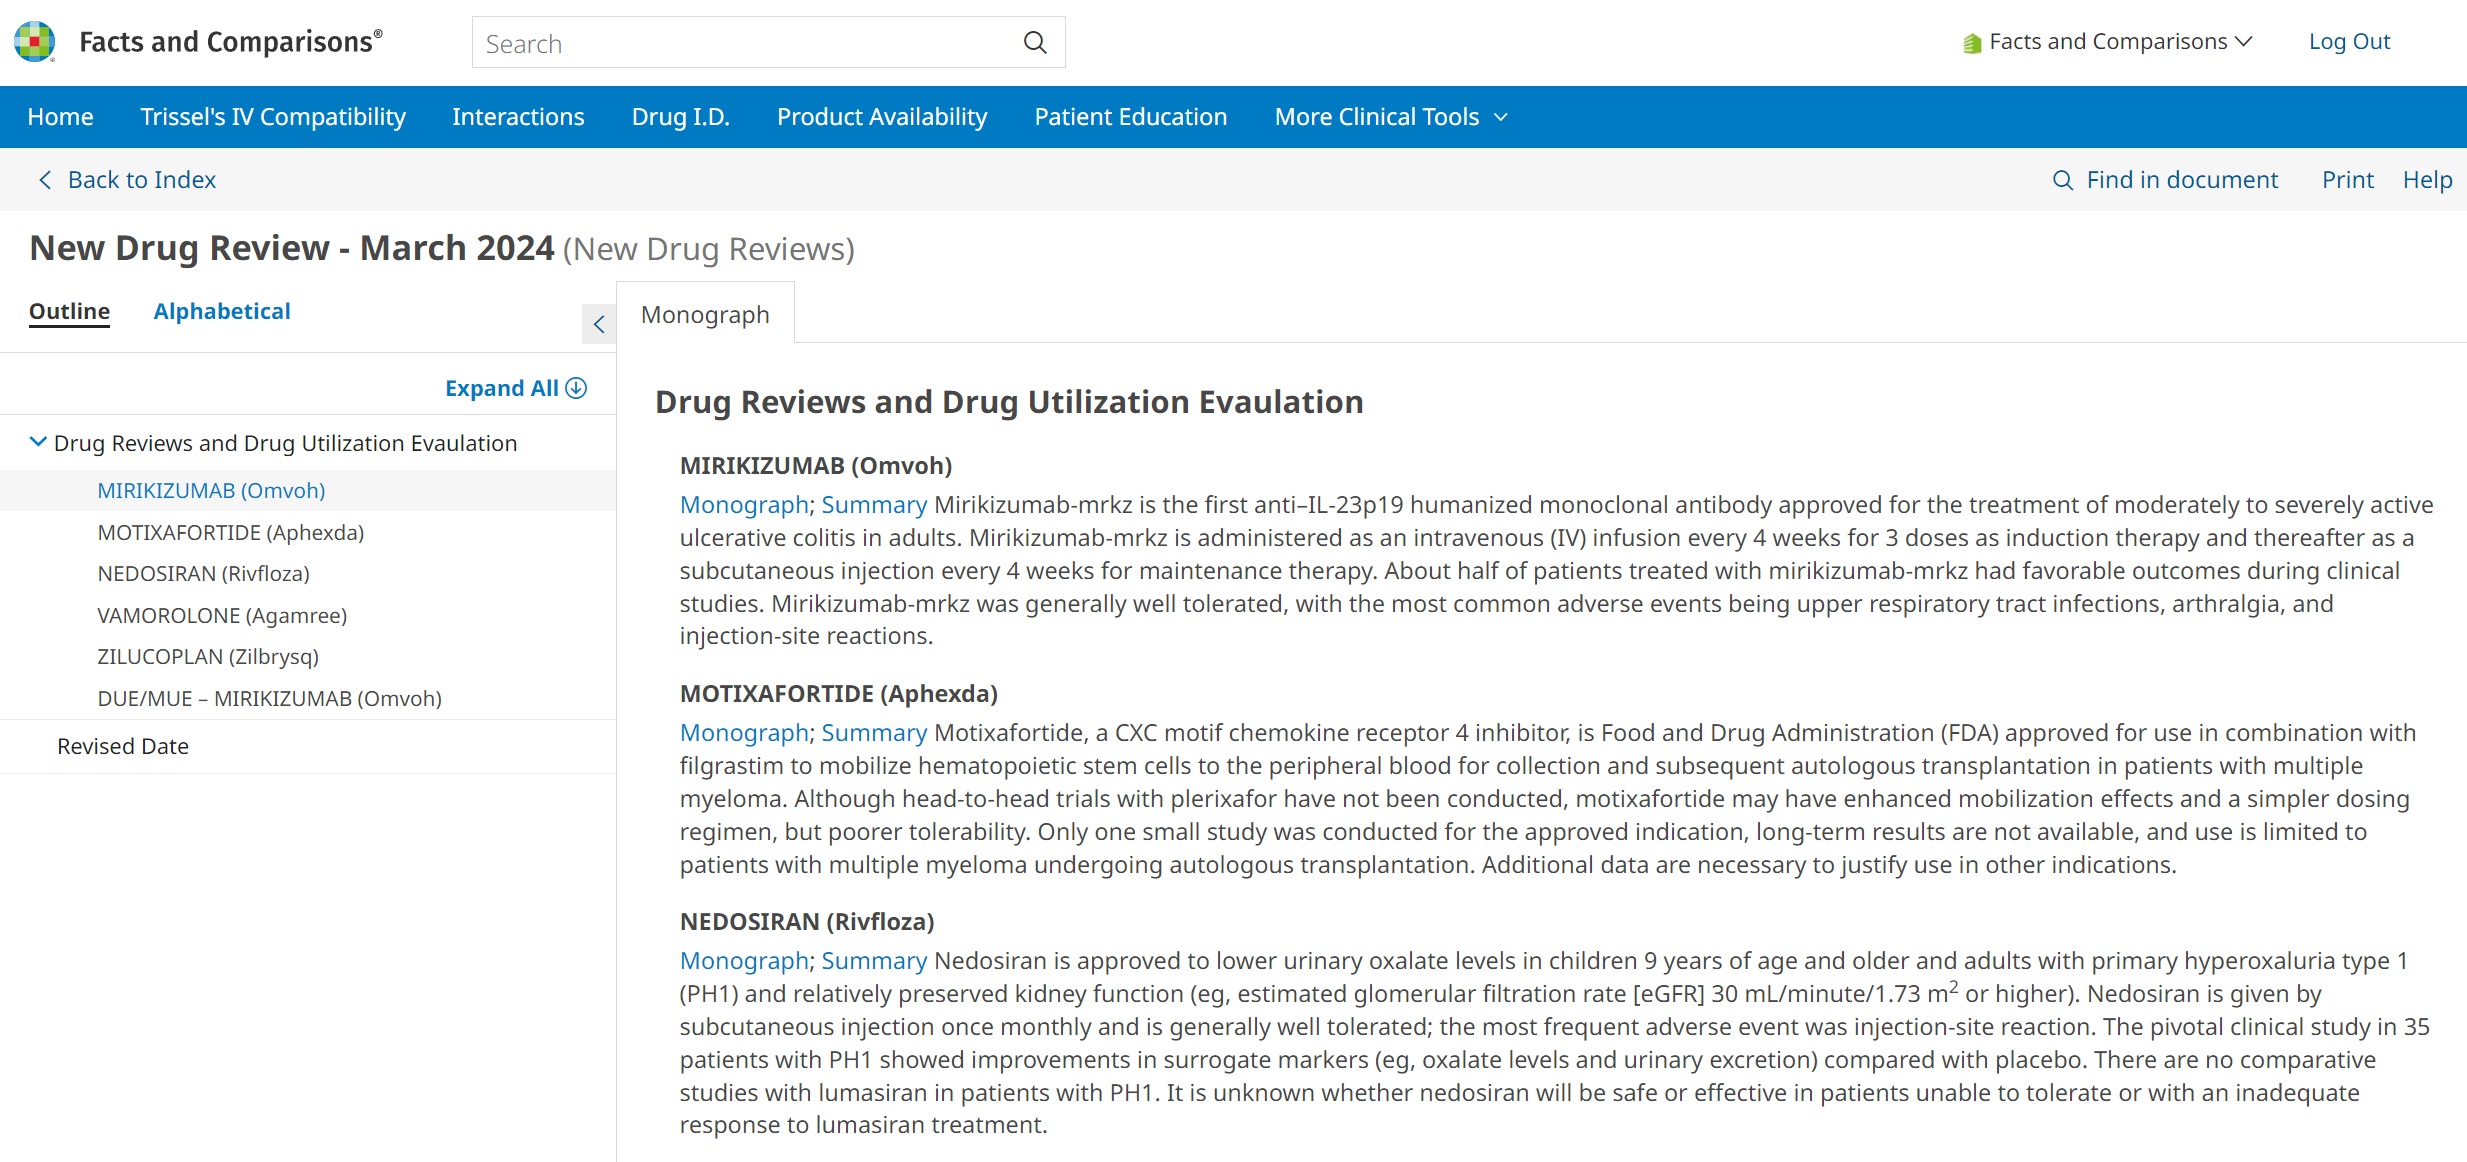Screen dimensions: 2467x1162
Task: Collapse the outline panel with arrow icon
Action: (x=599, y=324)
